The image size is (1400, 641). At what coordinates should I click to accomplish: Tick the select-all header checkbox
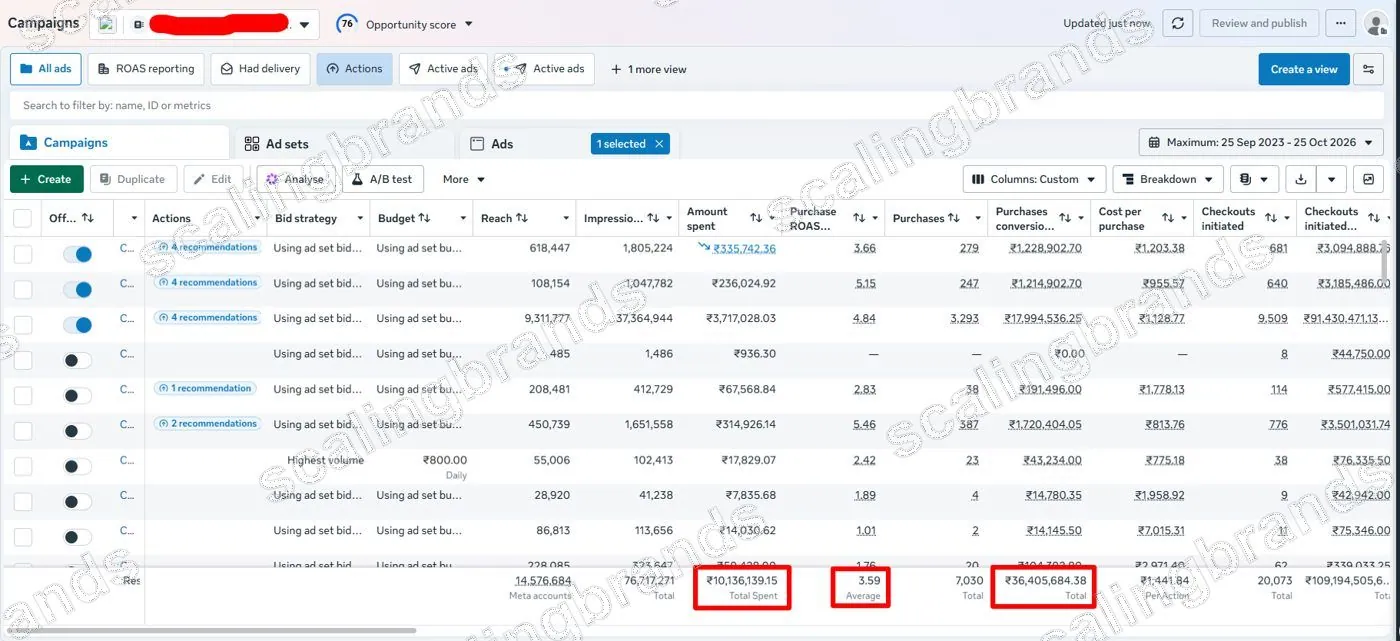tap(22, 218)
